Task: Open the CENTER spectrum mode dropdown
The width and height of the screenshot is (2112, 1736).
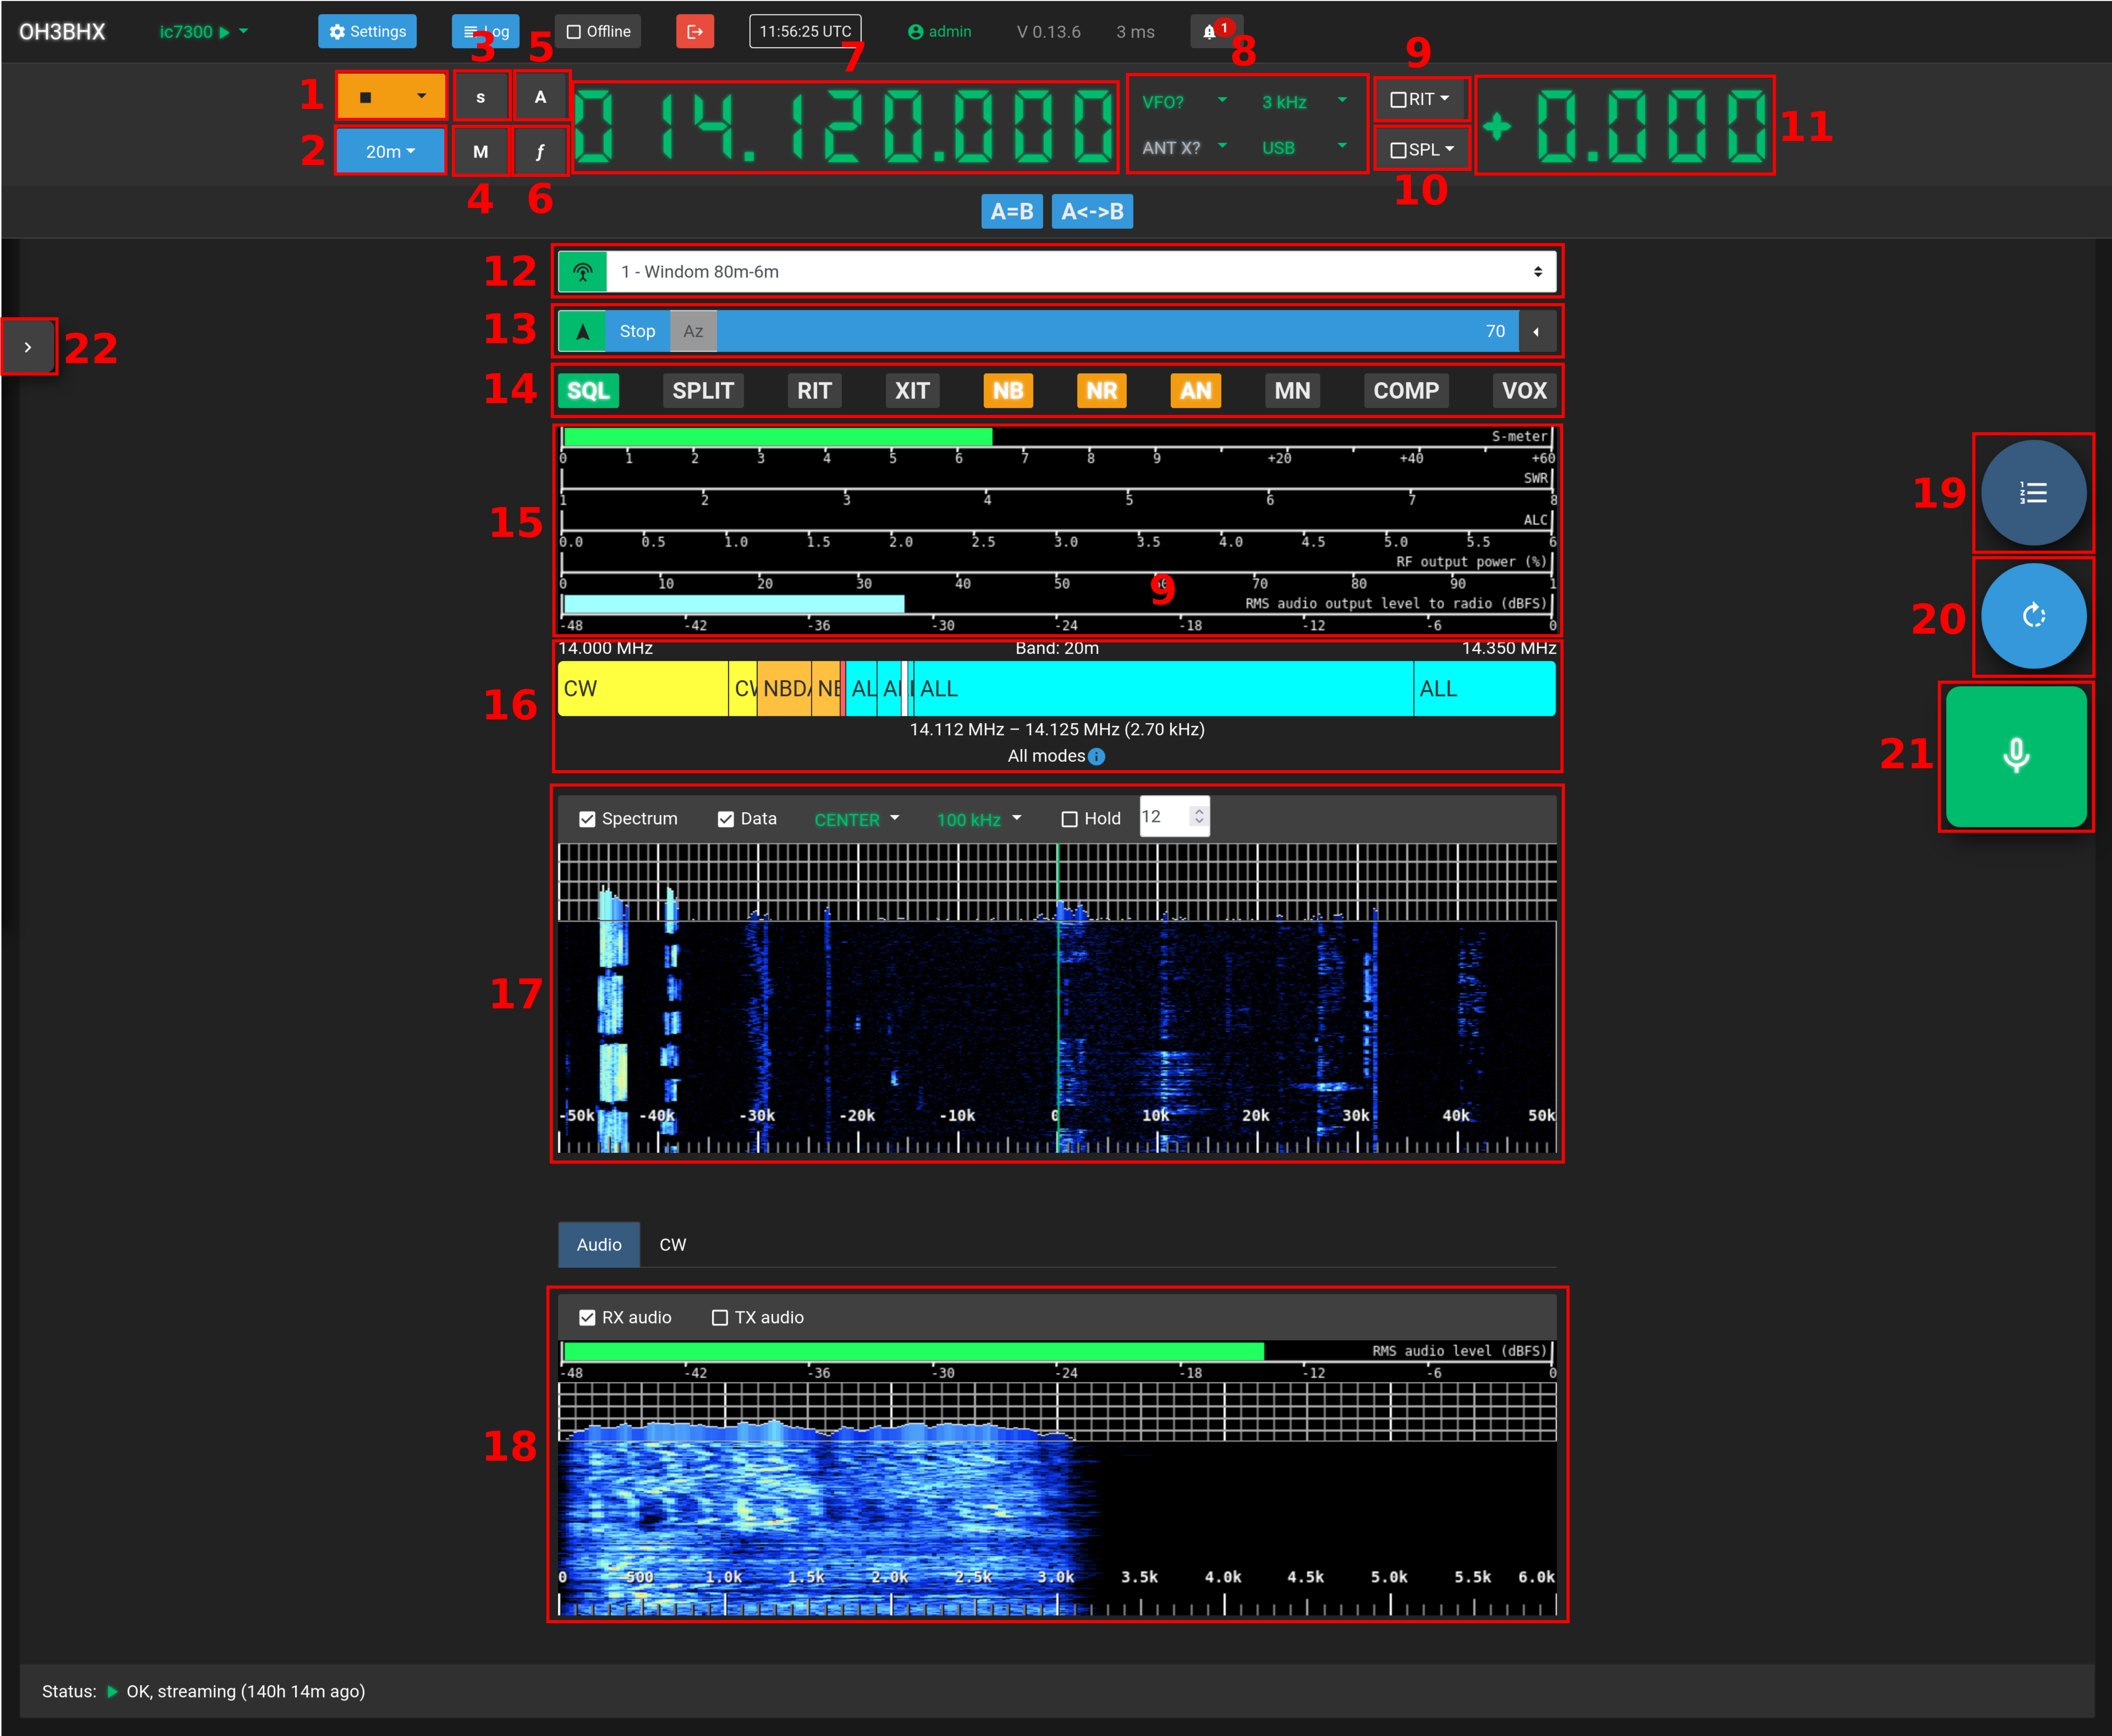Action: coord(857,820)
